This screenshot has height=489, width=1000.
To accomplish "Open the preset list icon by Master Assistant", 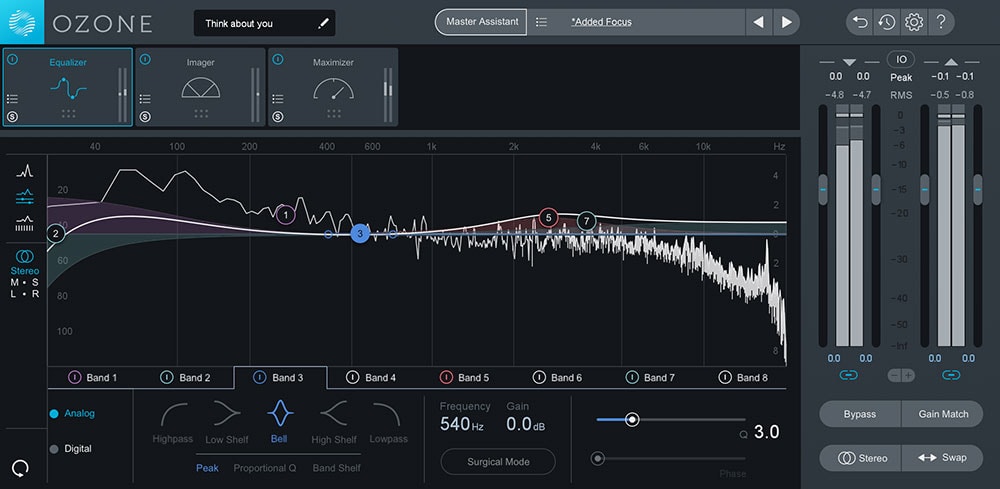I will click(x=541, y=22).
